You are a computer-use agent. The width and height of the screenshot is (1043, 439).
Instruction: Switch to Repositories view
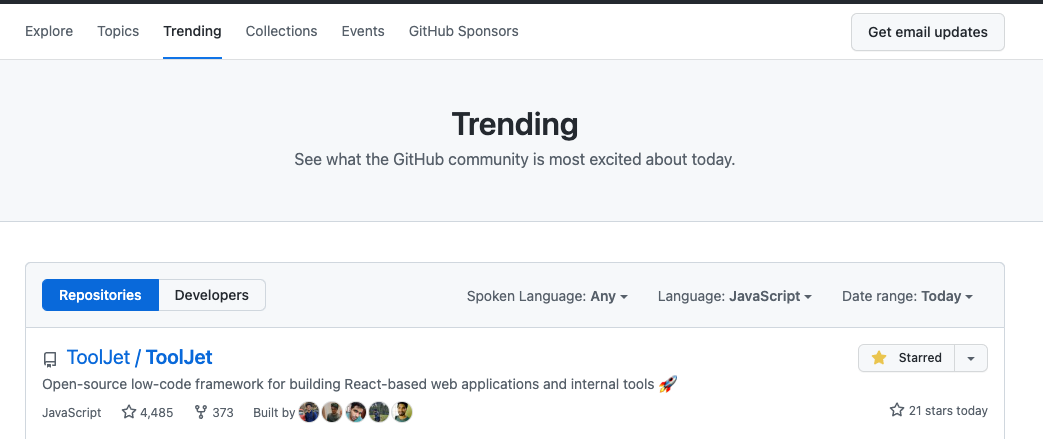(x=100, y=295)
